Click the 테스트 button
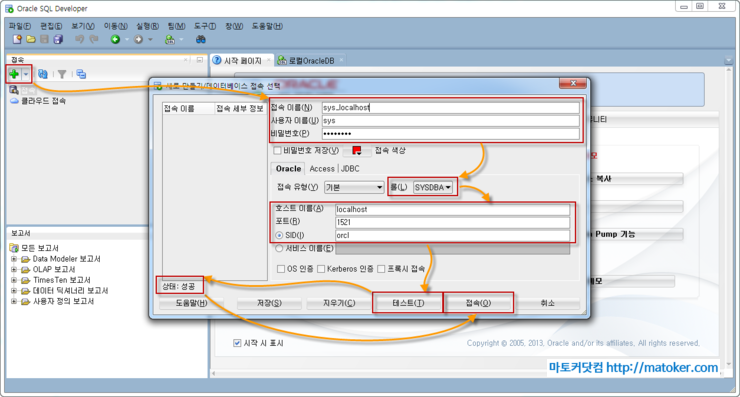740x397 pixels. [408, 303]
